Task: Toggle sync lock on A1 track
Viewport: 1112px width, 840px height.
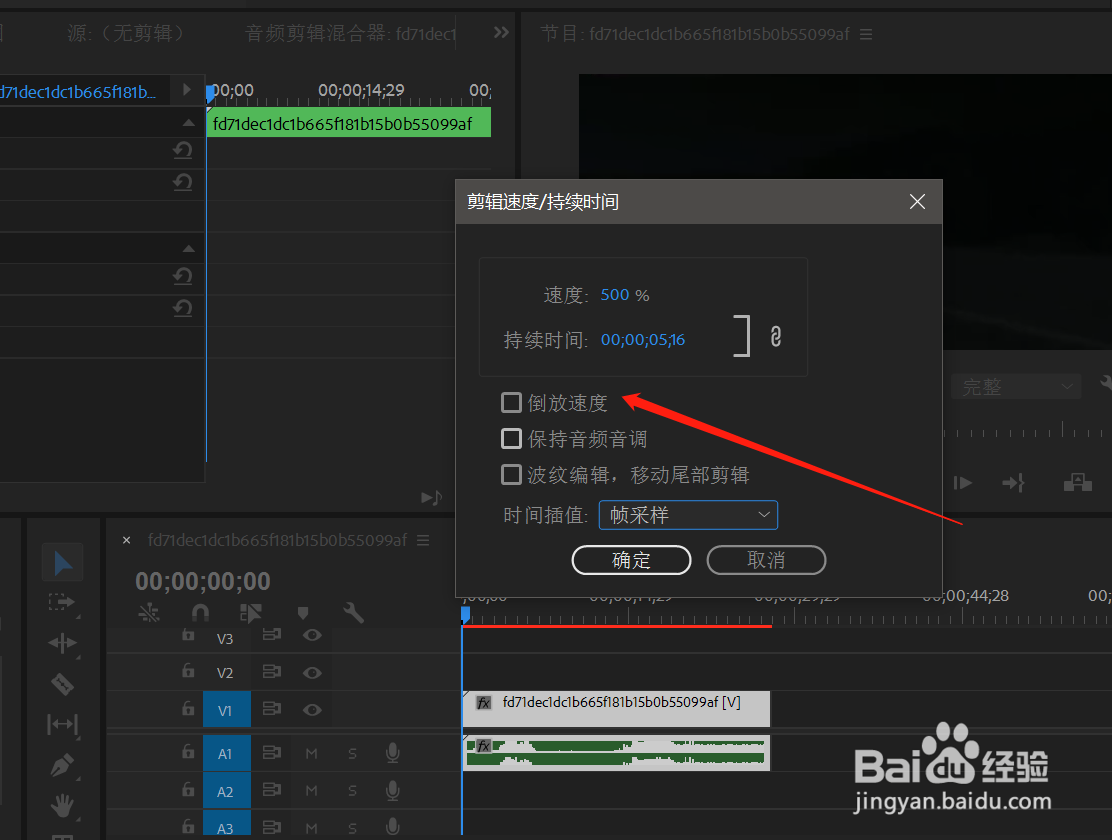Action: click(x=272, y=752)
